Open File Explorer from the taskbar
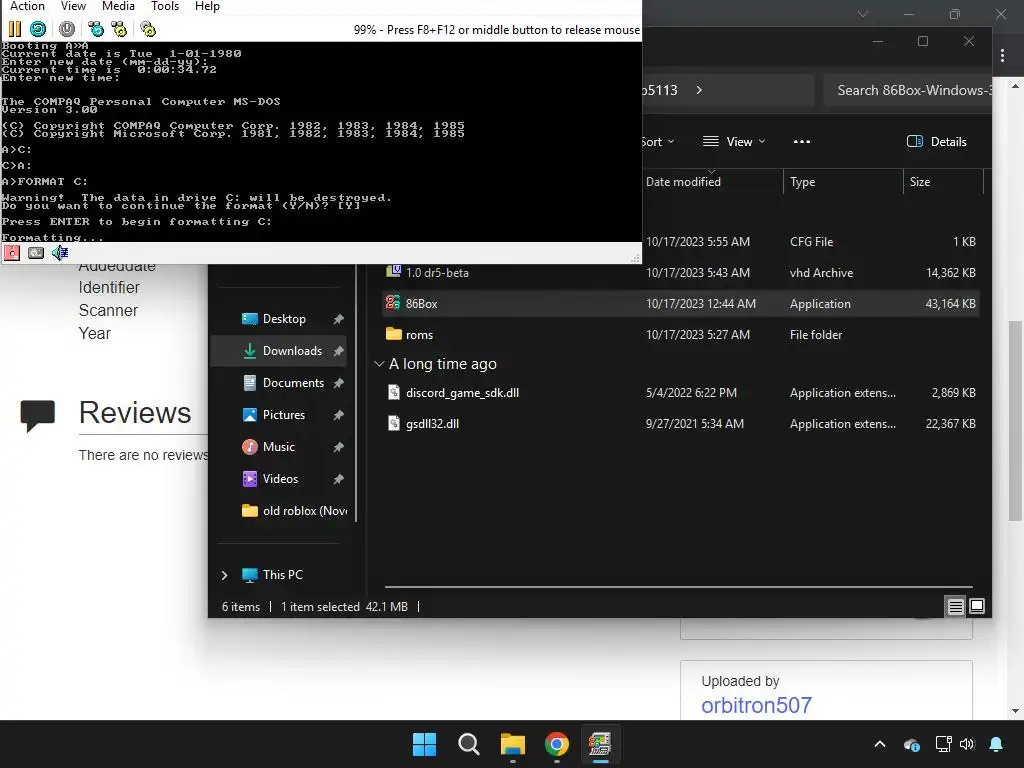The height and width of the screenshot is (768, 1024). tap(513, 744)
